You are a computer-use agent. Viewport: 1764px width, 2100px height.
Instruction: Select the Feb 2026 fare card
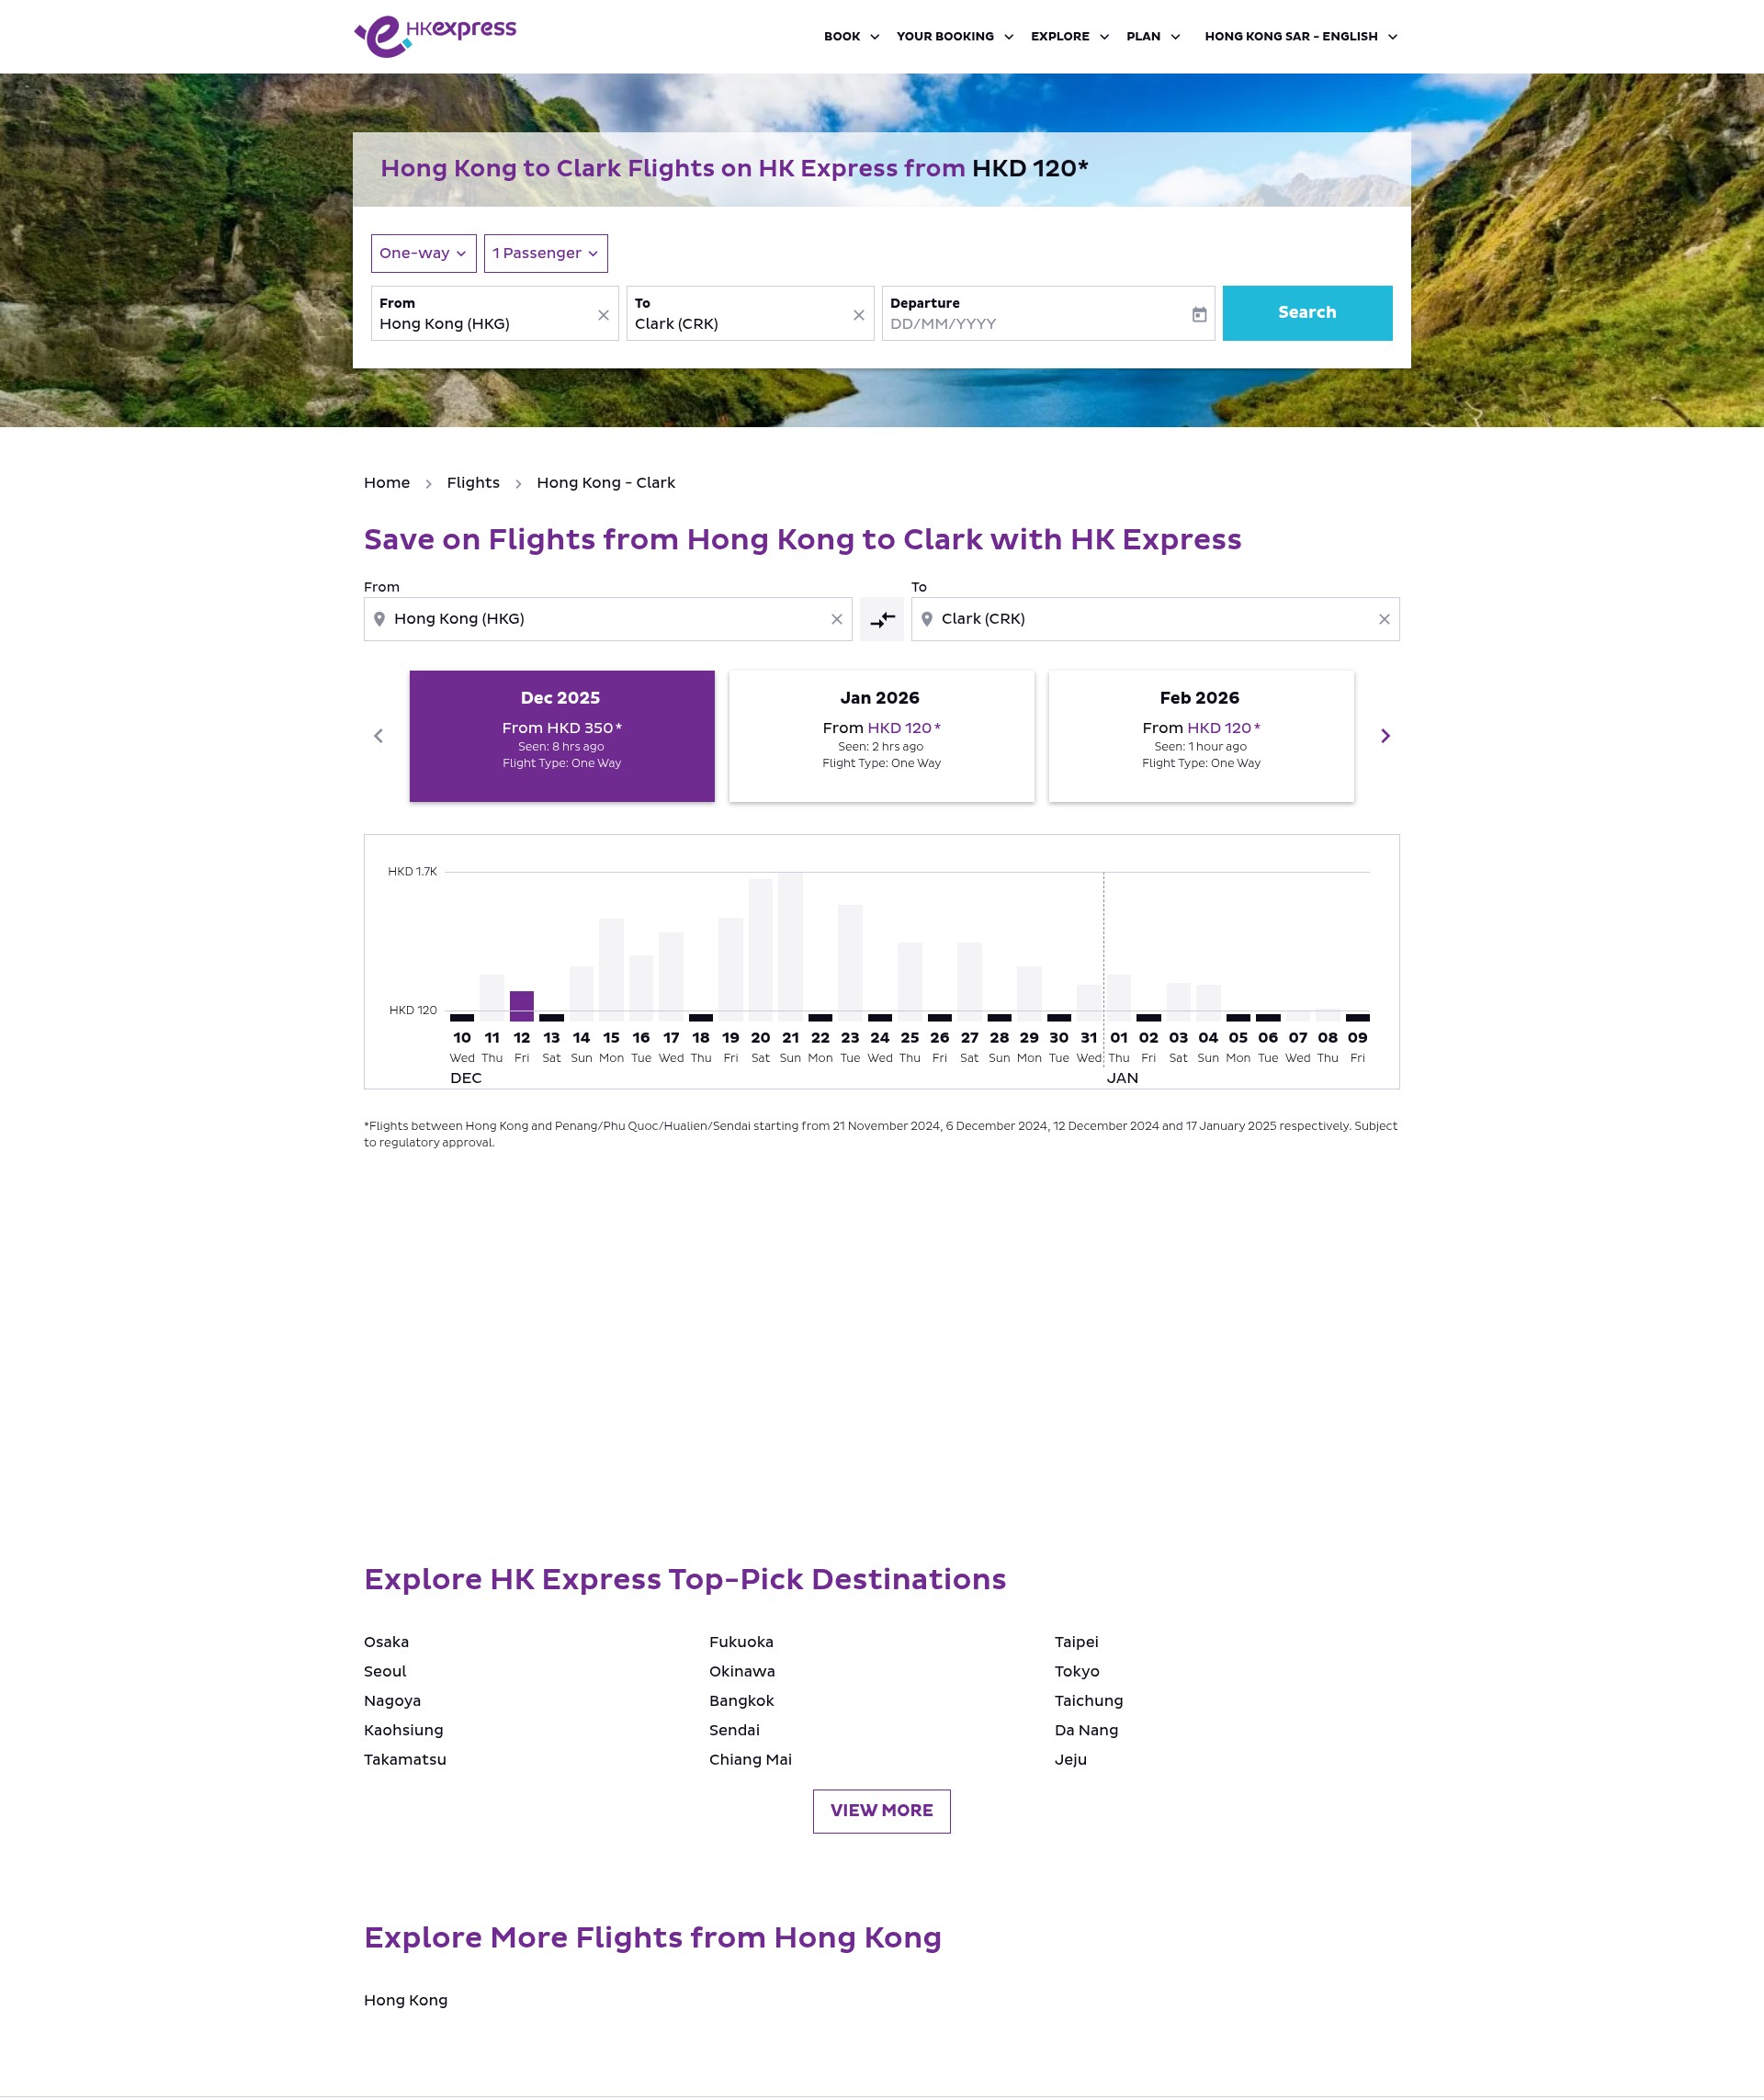[x=1201, y=736]
